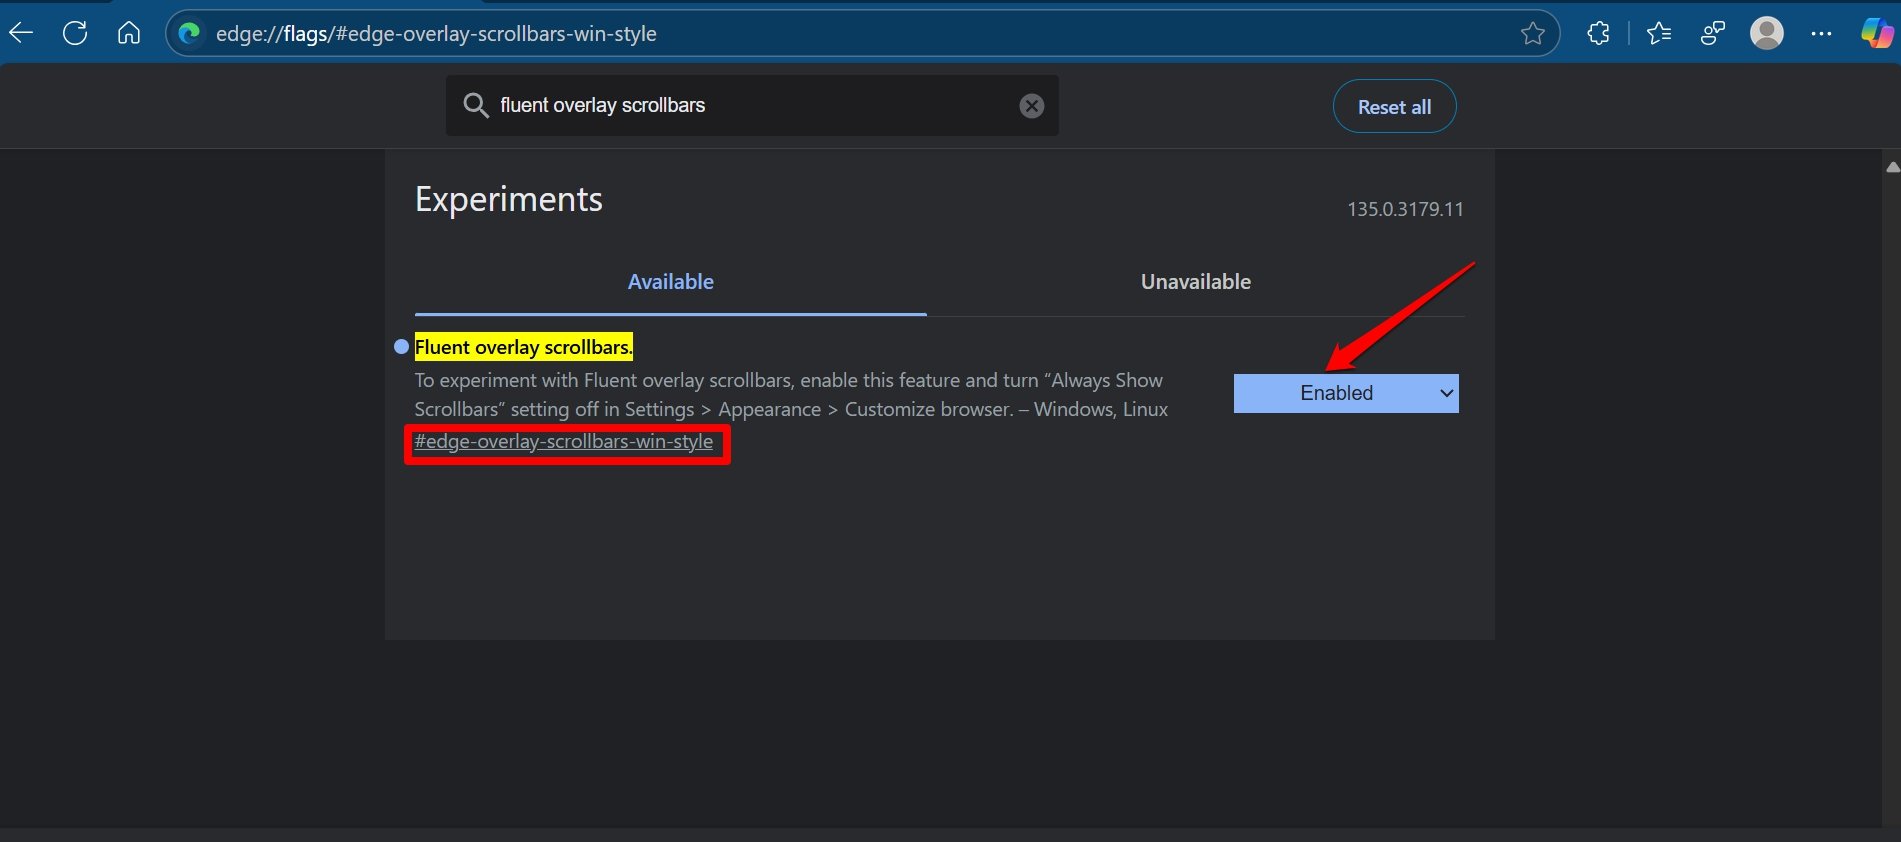
Task: Open Settings and more ellipsis menu
Action: (1821, 34)
